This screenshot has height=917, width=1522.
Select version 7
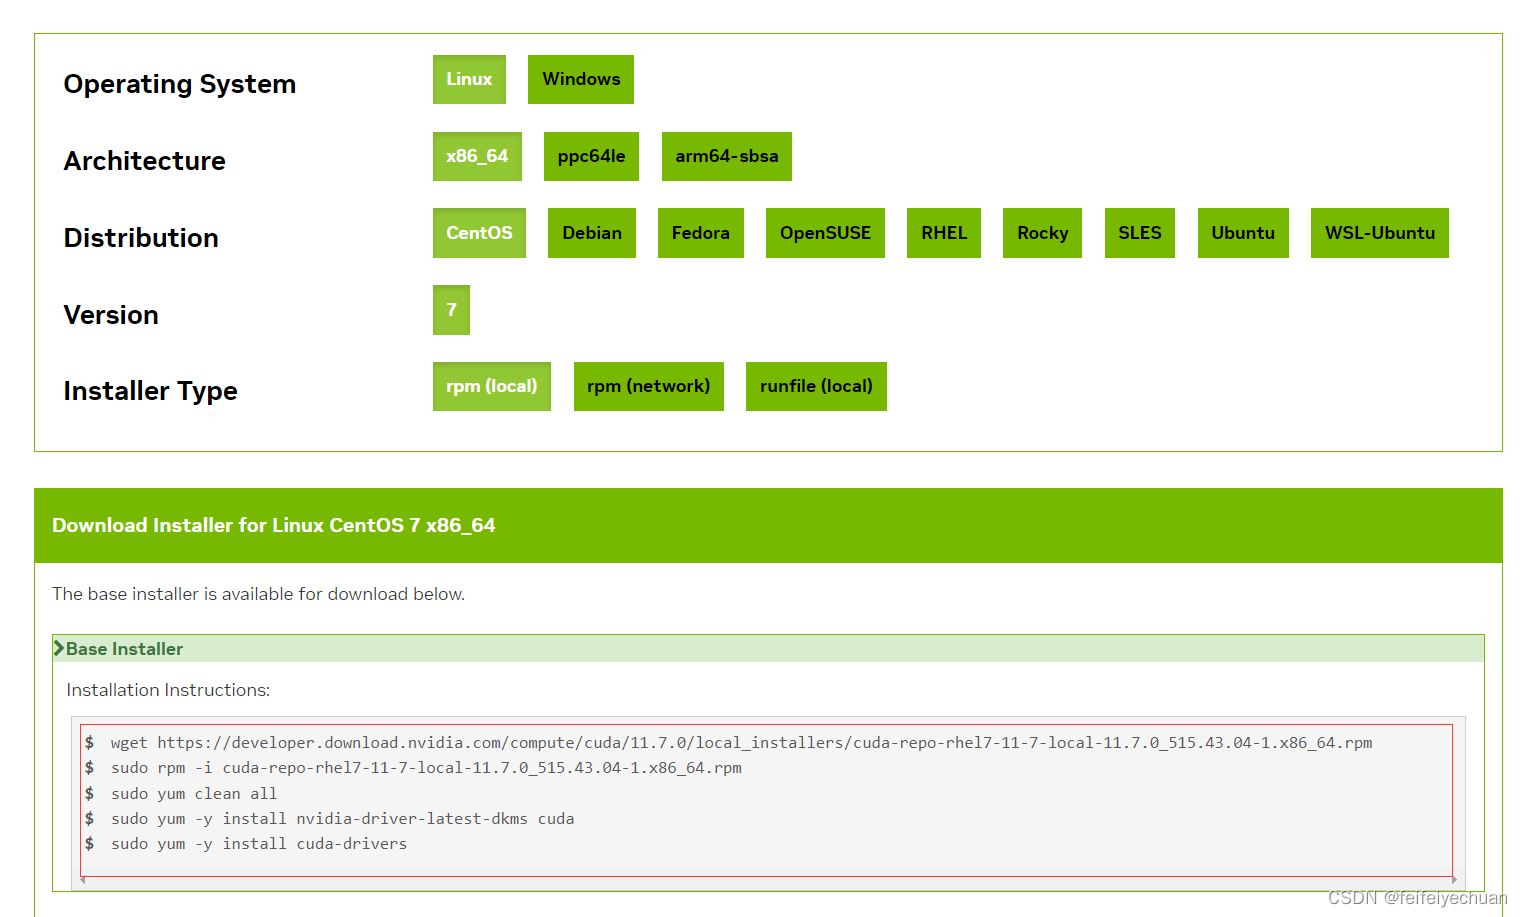[x=451, y=310]
